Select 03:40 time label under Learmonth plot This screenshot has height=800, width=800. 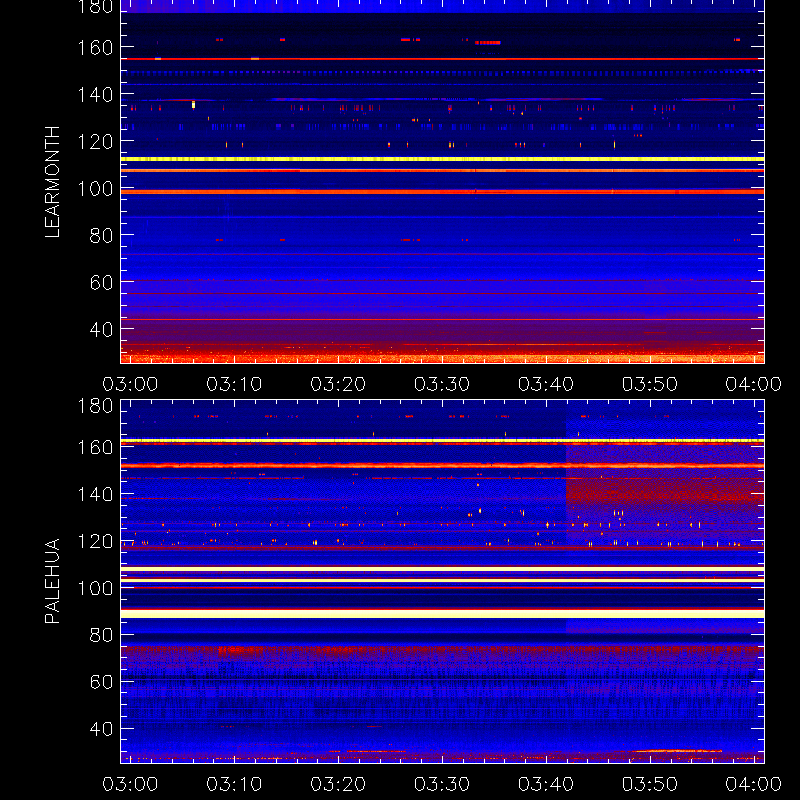pos(546,384)
